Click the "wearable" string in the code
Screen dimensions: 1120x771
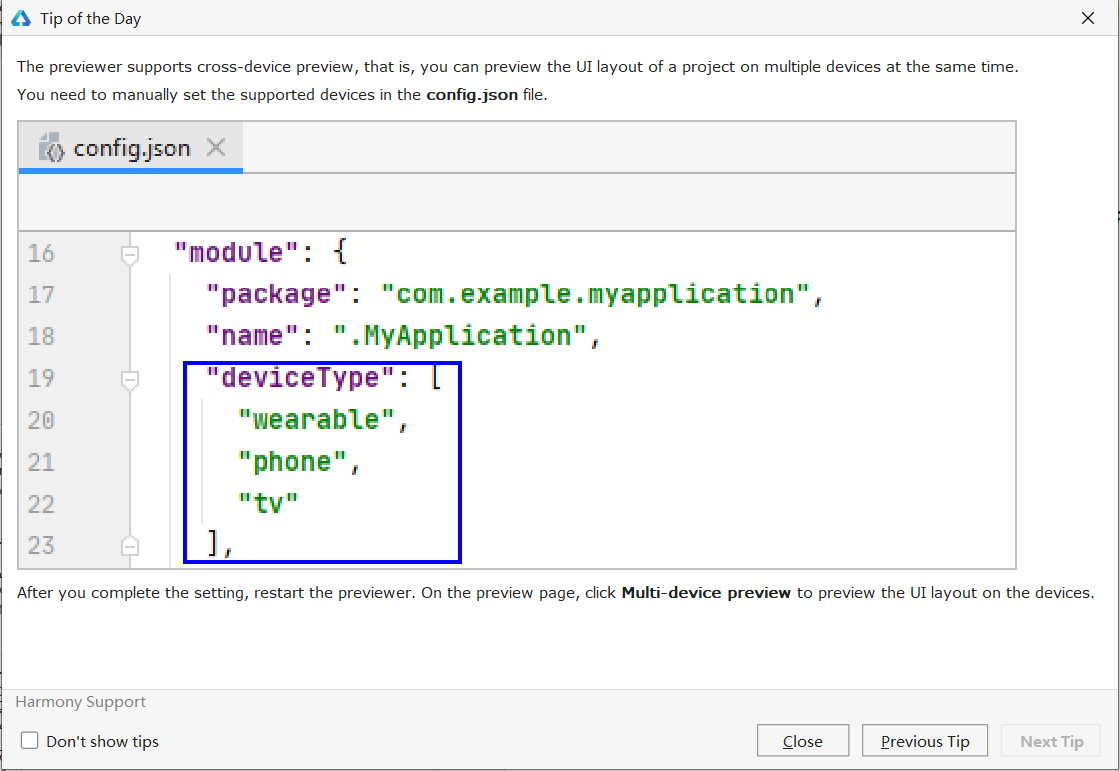316,419
